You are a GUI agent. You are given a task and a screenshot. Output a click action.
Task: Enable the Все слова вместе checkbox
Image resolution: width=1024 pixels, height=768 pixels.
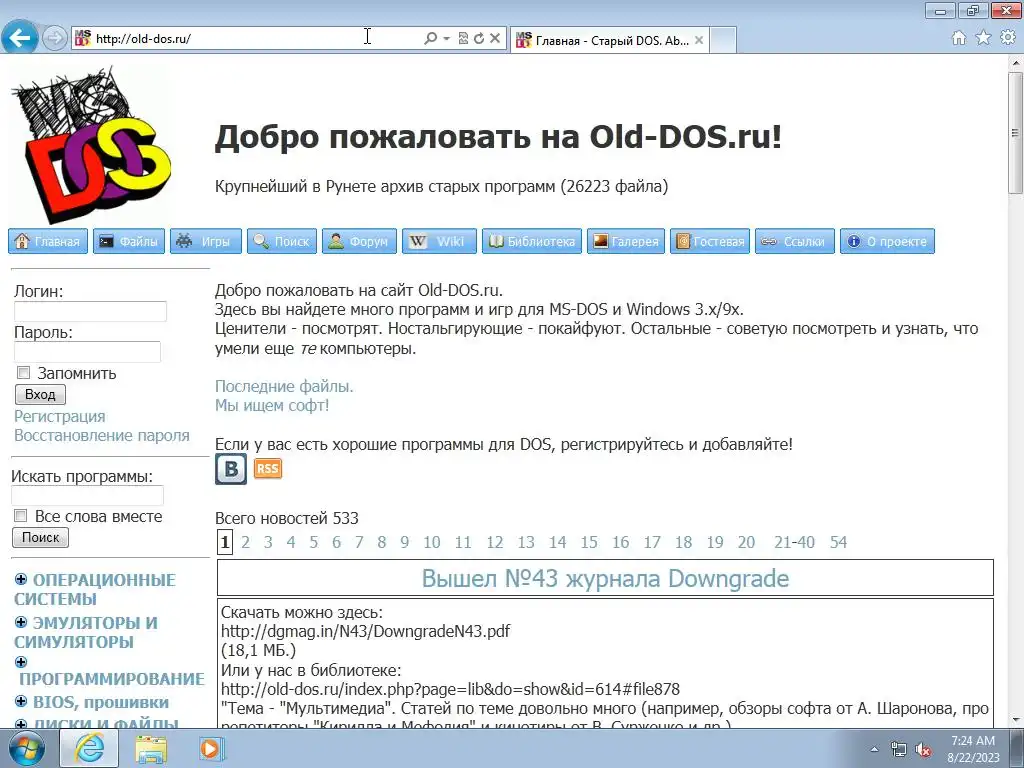coord(21,516)
